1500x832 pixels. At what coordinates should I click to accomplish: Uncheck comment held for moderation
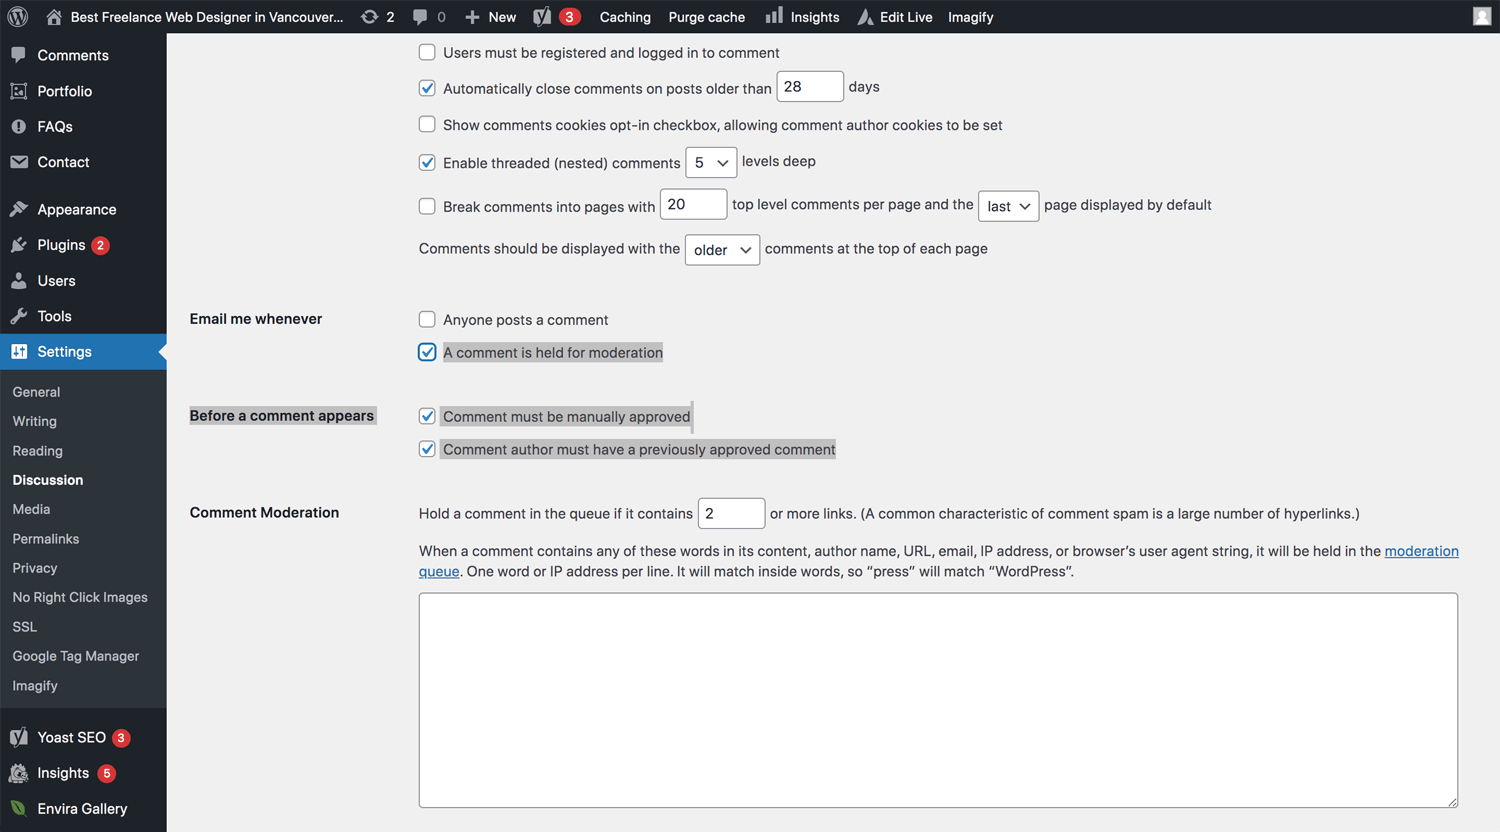427,352
